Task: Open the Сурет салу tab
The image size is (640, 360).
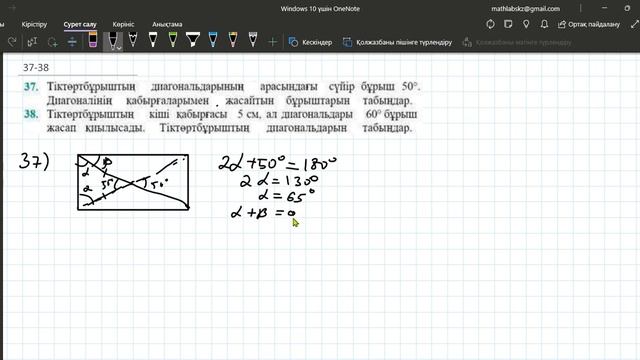Action: 80,24
